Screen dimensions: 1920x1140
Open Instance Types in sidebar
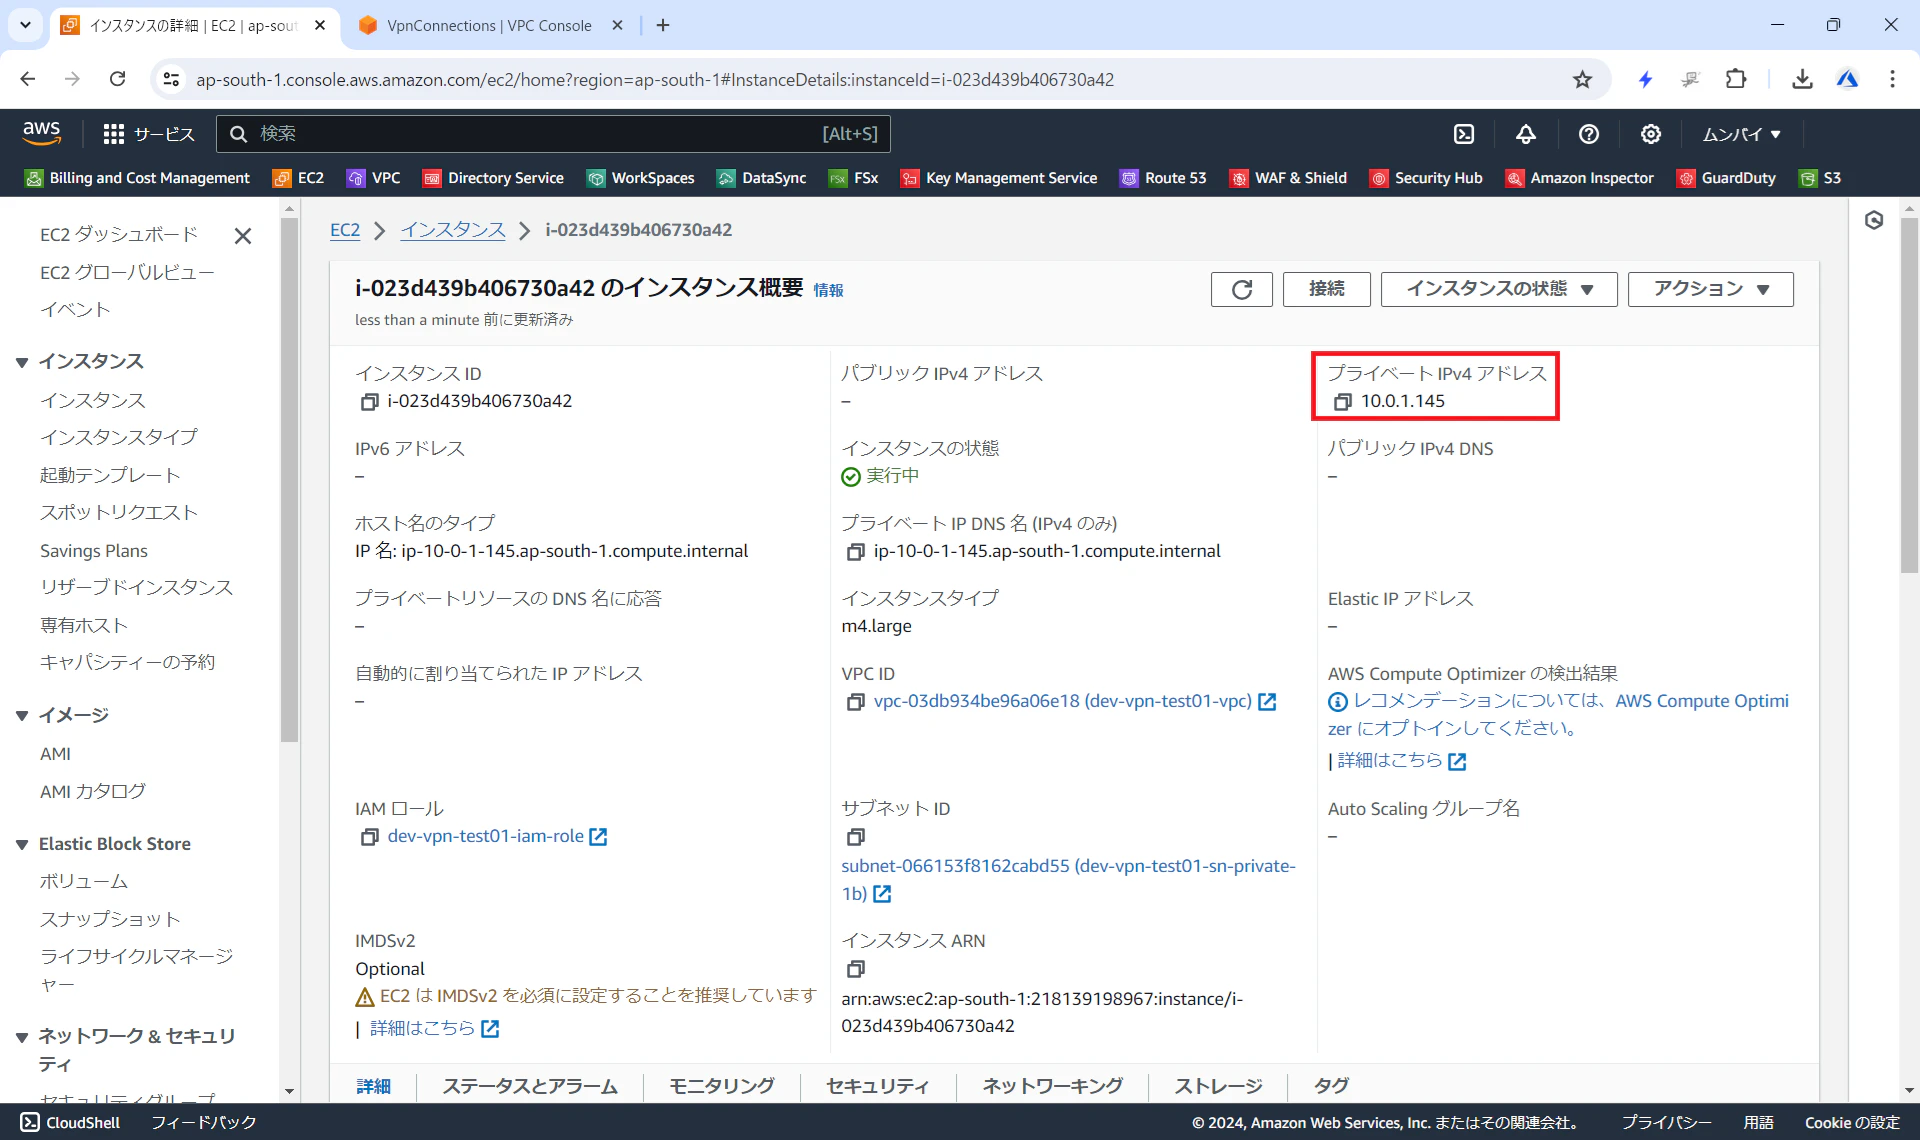119,438
